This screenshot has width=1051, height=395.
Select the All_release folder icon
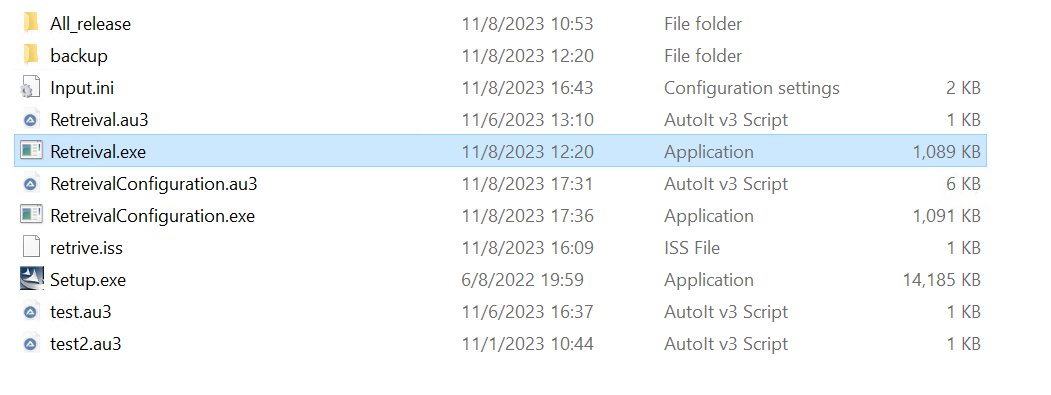(x=31, y=23)
